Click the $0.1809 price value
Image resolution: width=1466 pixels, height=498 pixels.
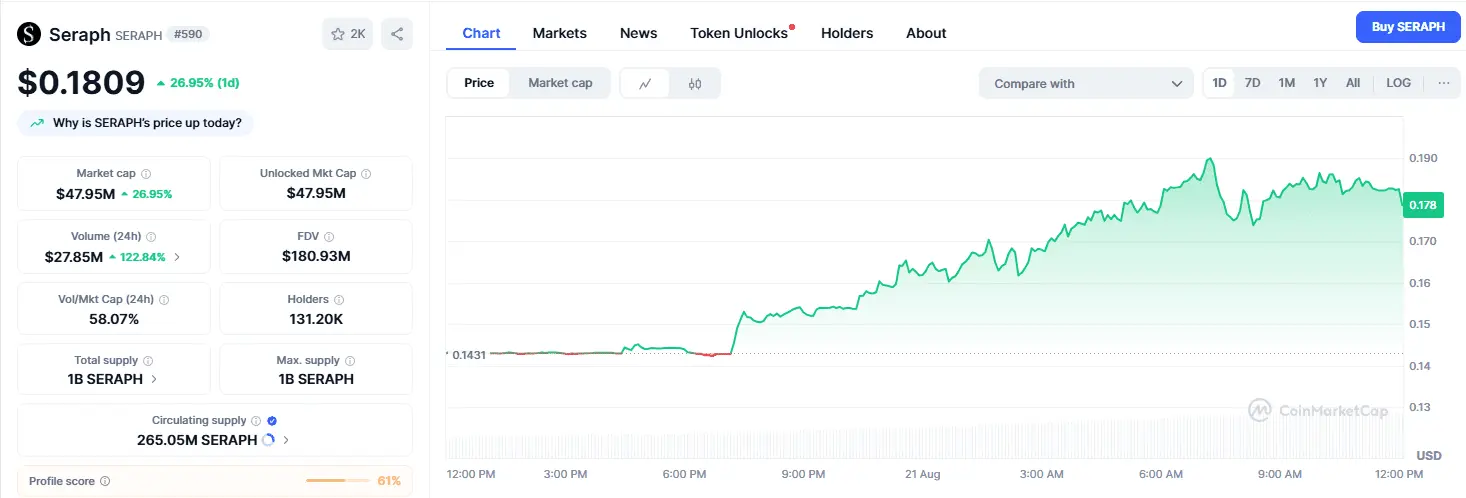81,83
